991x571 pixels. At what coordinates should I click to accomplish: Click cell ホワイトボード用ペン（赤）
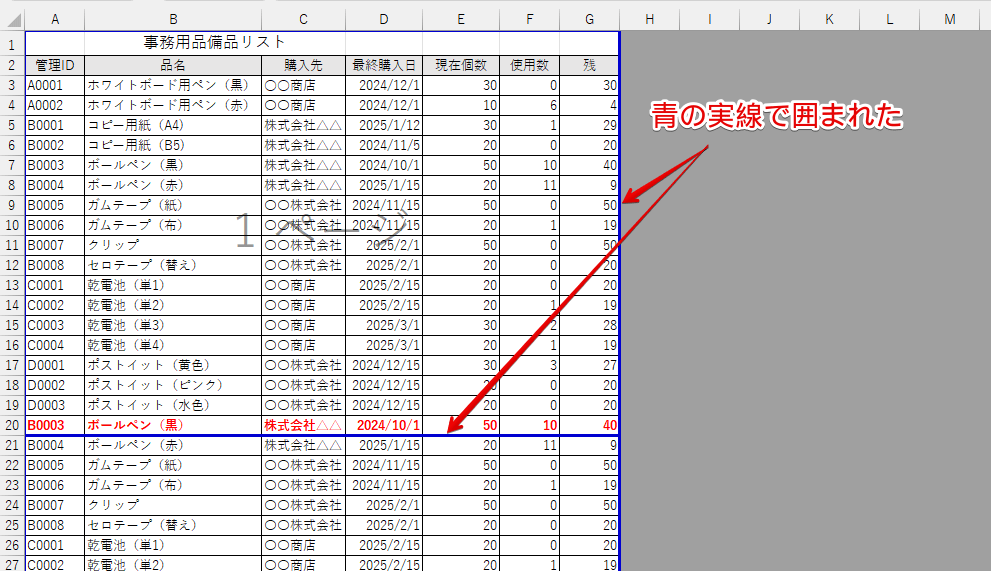pyautogui.click(x=173, y=105)
